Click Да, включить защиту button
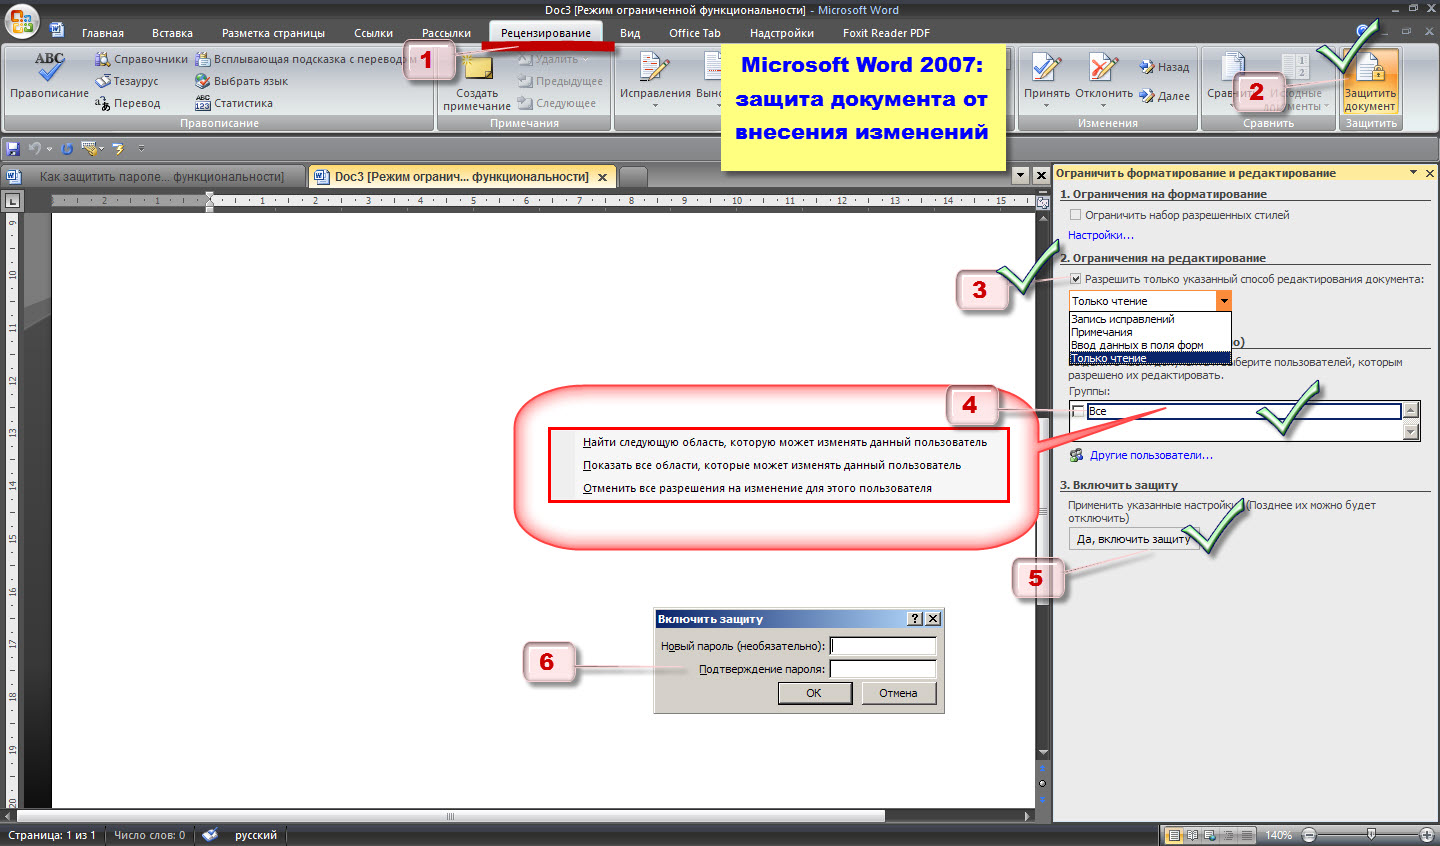 (x=1134, y=539)
